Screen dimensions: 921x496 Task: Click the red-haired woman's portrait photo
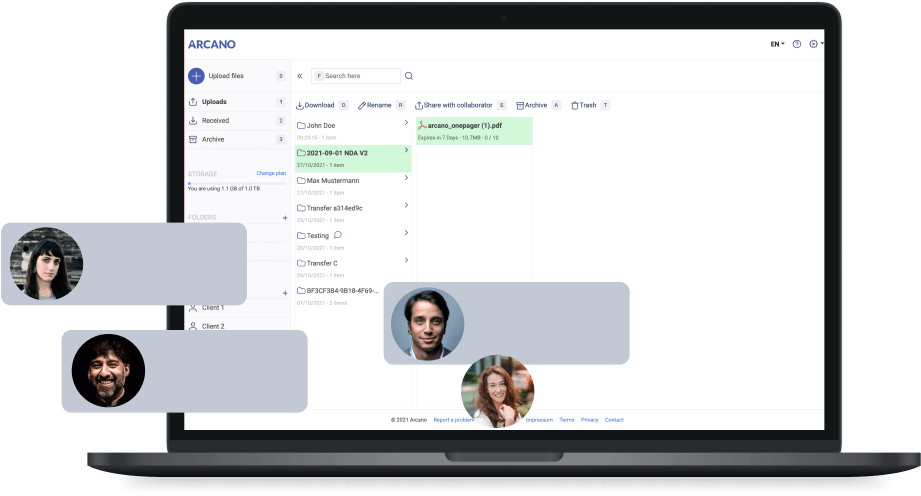click(x=498, y=391)
